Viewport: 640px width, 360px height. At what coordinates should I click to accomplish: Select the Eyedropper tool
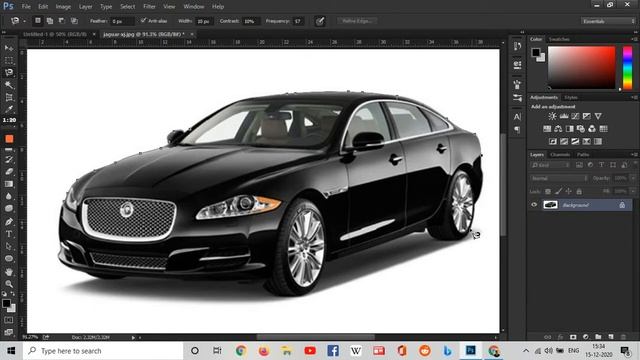[9, 109]
